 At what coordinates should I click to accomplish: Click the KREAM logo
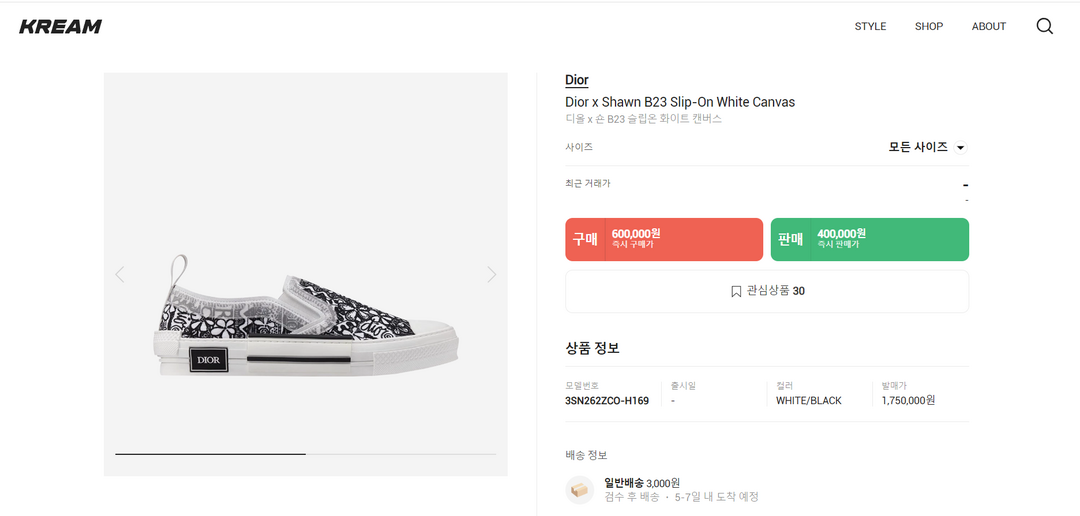pos(60,27)
